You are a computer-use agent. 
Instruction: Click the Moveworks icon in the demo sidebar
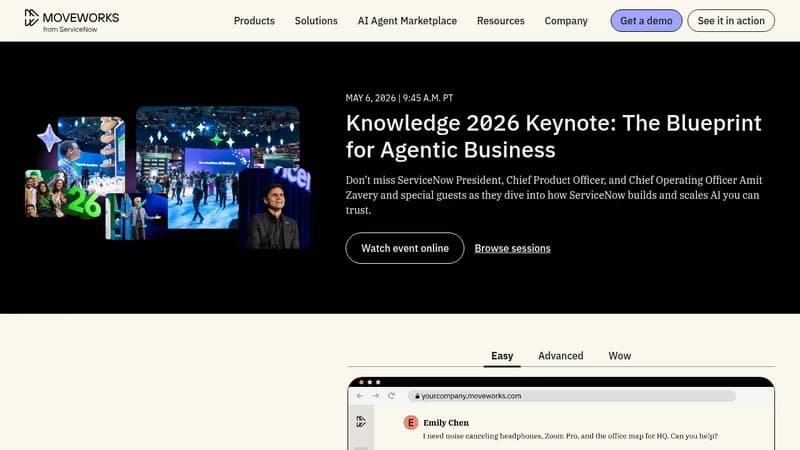click(361, 421)
